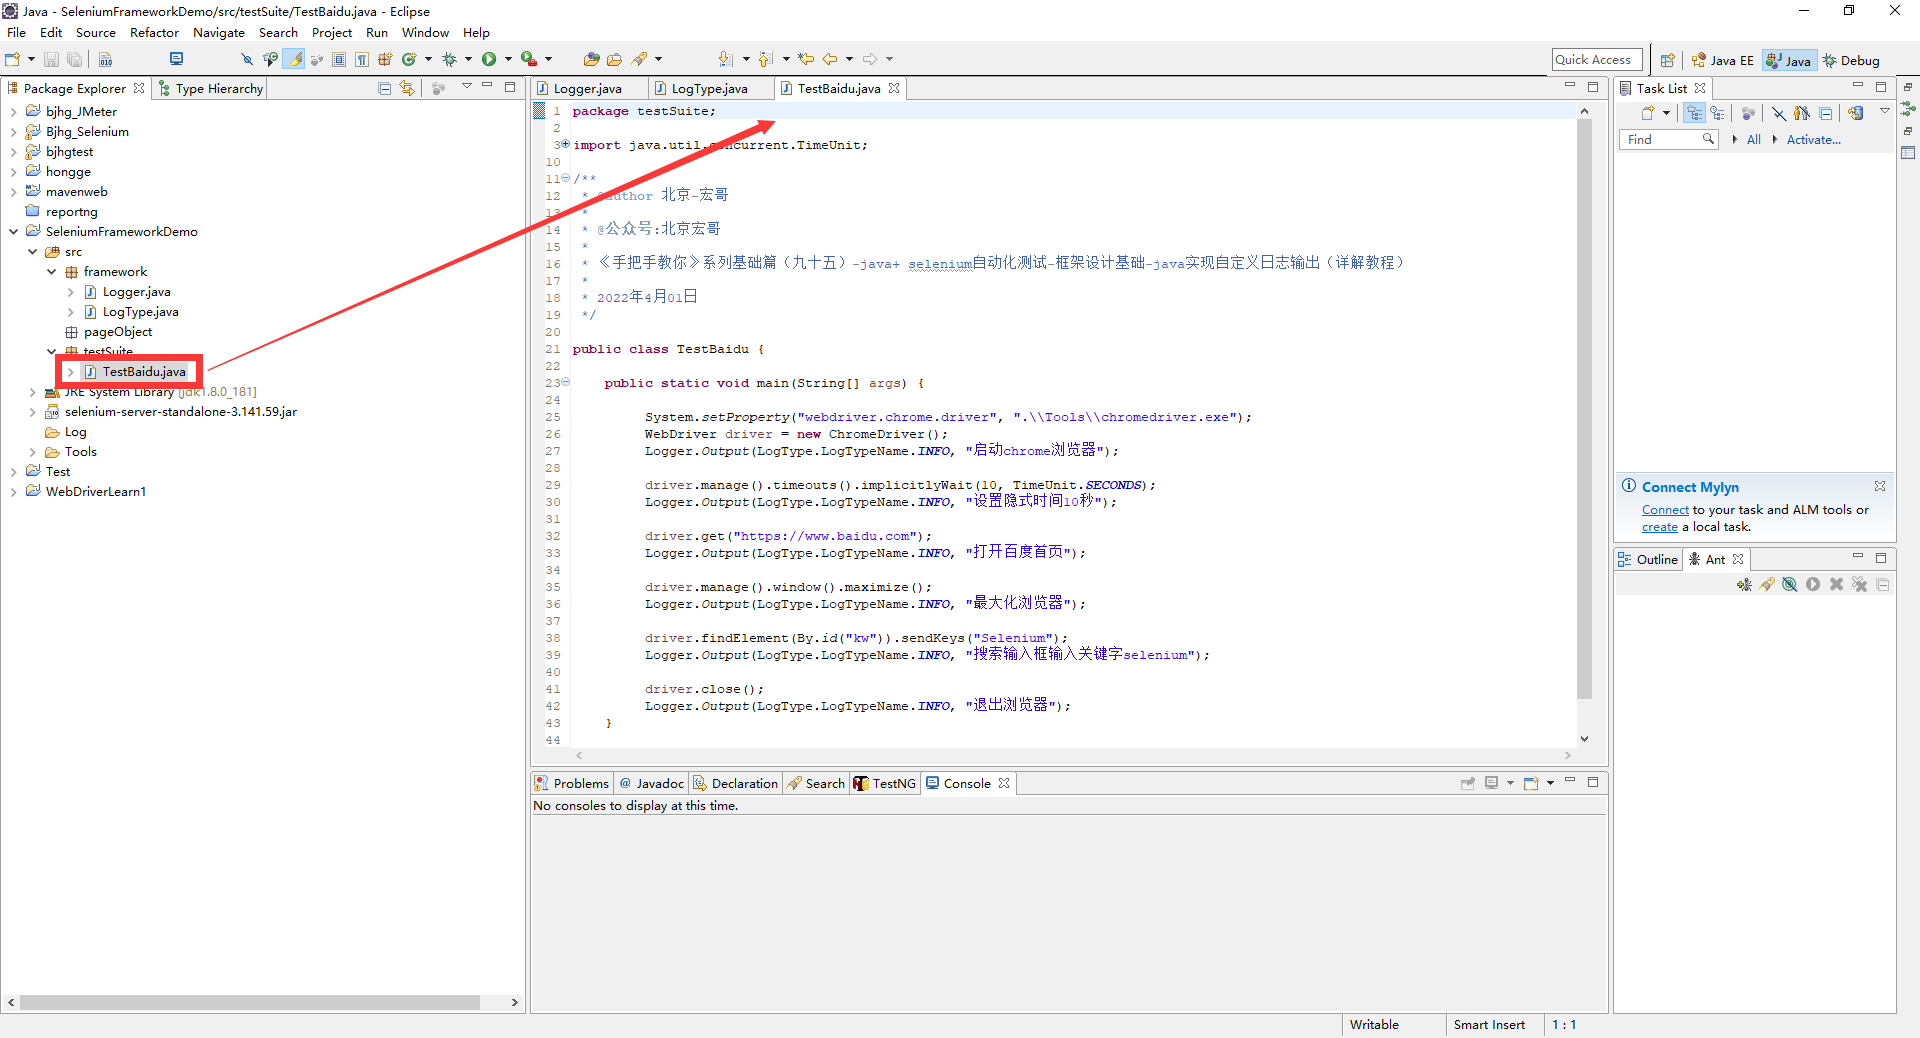Click the Quick Access search field
Screen dimensions: 1920x1038
click(1597, 60)
